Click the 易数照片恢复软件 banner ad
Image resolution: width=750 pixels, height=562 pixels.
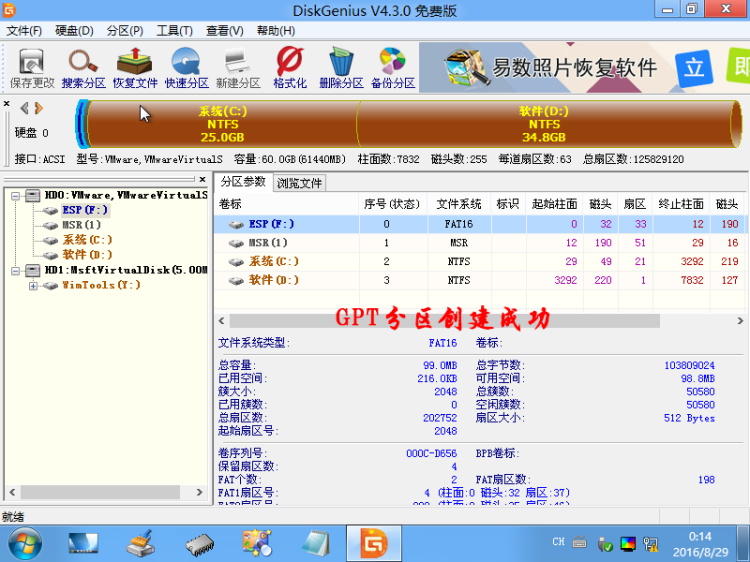[585, 67]
